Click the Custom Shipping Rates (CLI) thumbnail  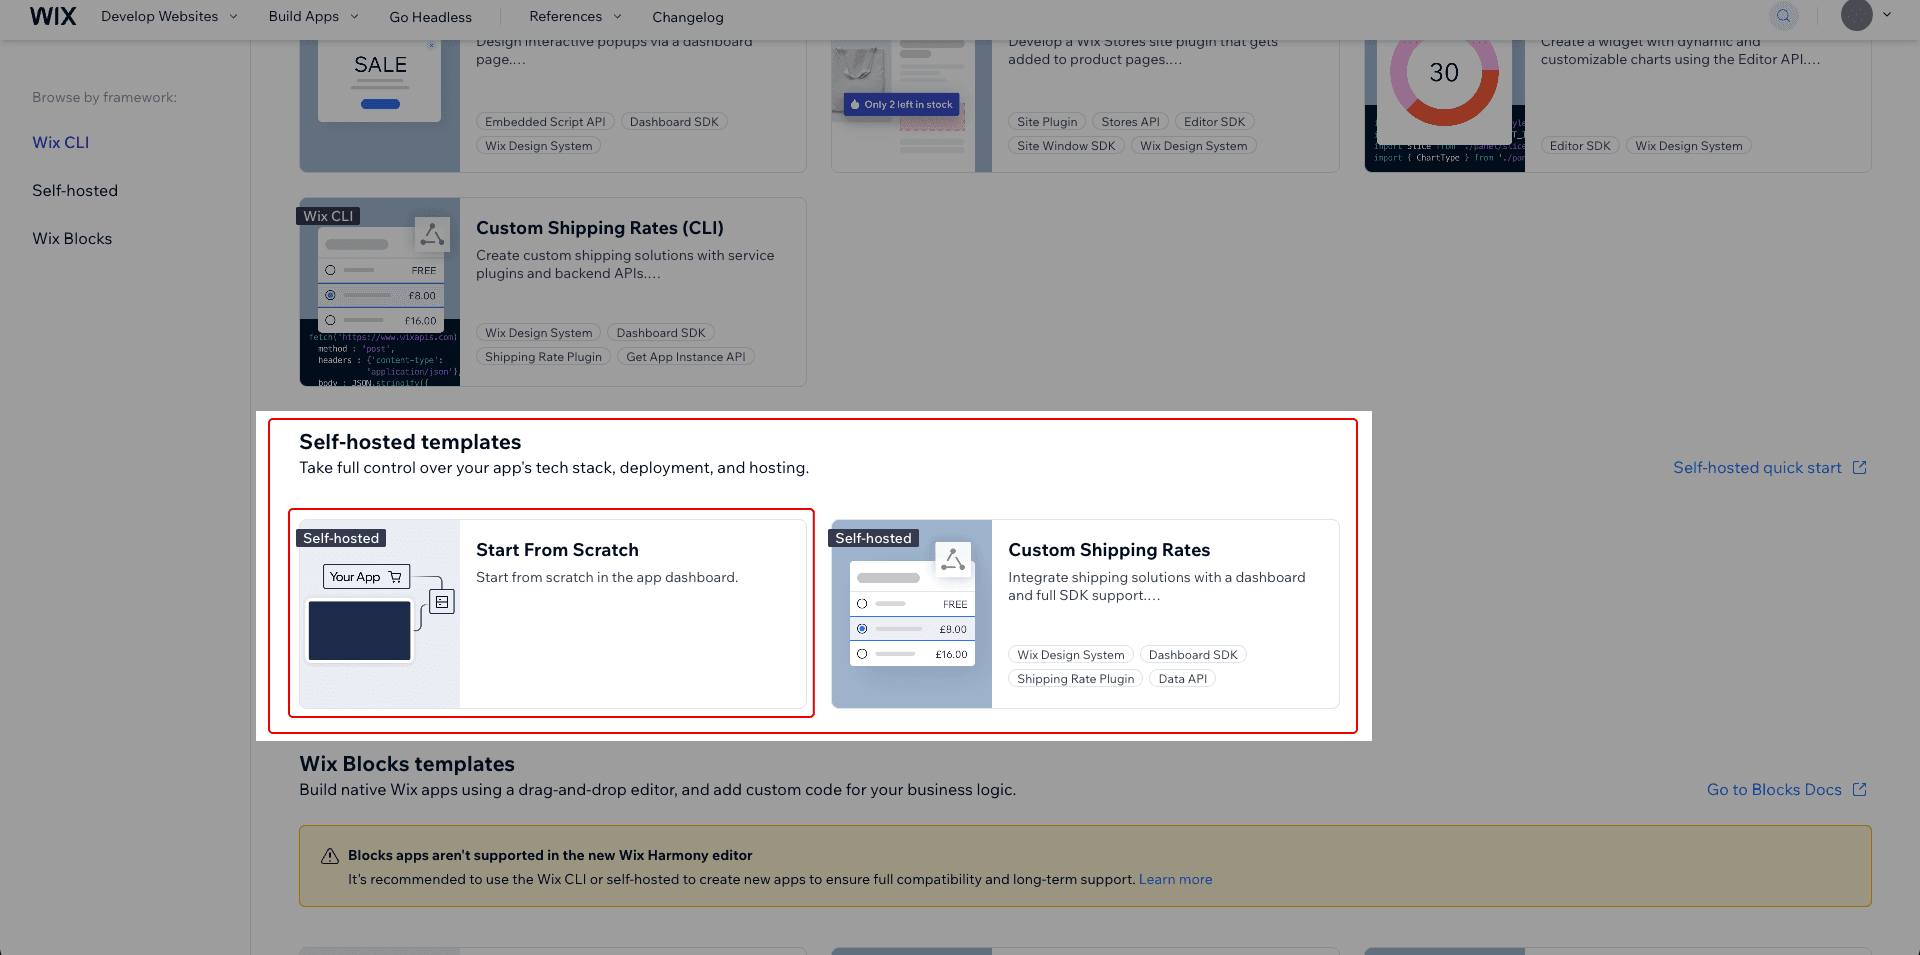click(380, 292)
